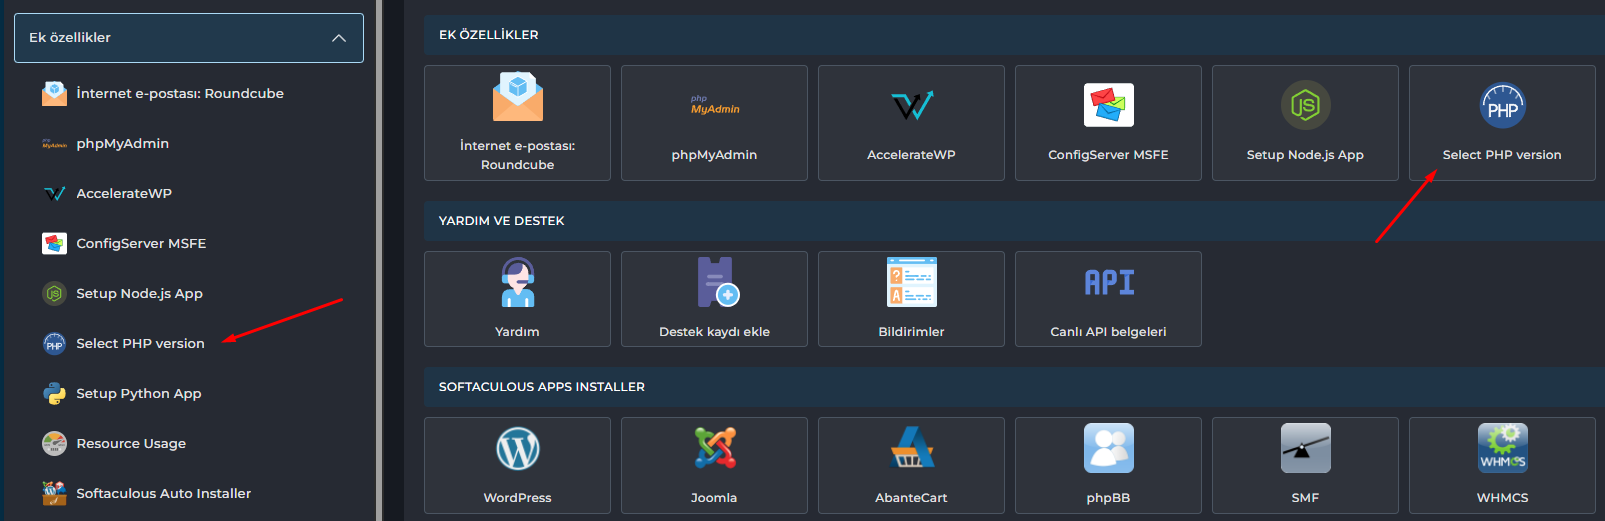
Task: Click the Joomla installer icon
Action: (715, 448)
